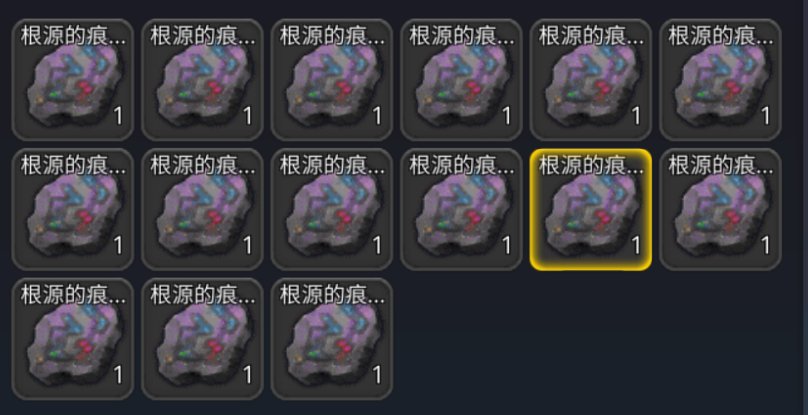This screenshot has height=415, width=808.
Task: Select first 根源的痕 item in middle row
Action: click(x=73, y=209)
